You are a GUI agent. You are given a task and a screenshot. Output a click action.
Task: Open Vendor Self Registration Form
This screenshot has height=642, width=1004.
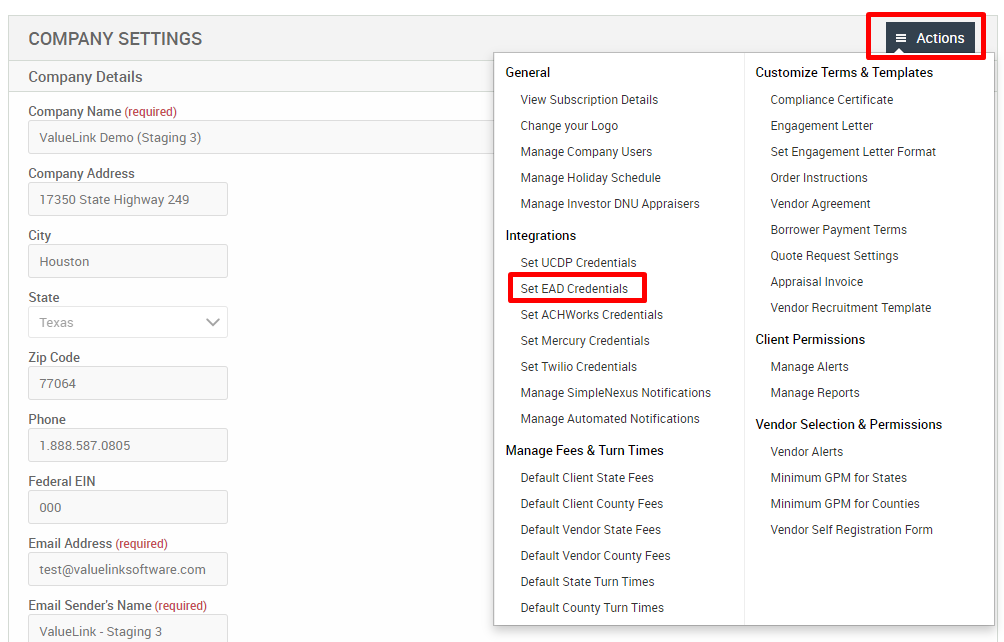[851, 529]
